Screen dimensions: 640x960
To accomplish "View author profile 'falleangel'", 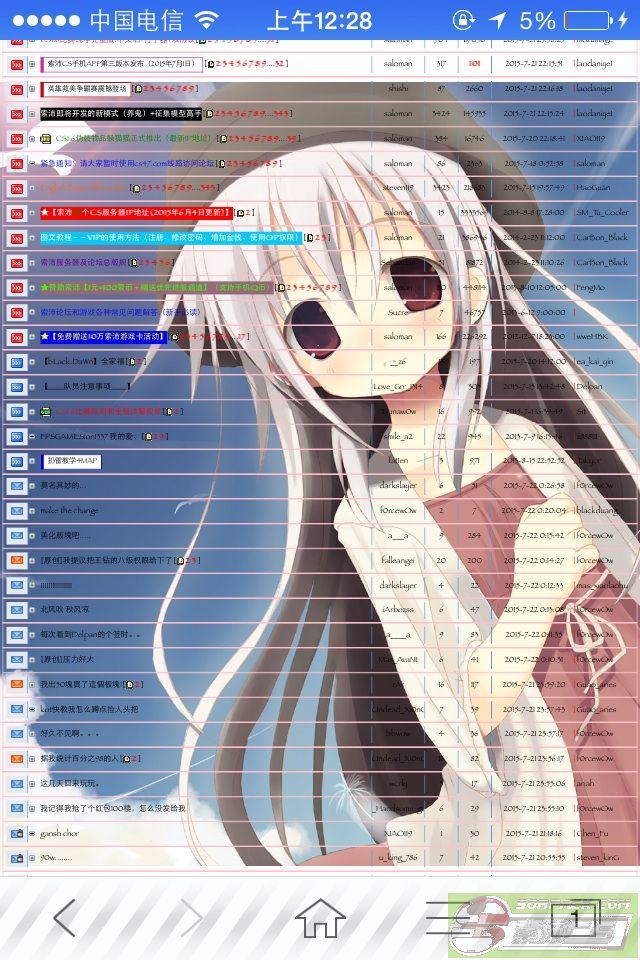I will click(398, 560).
